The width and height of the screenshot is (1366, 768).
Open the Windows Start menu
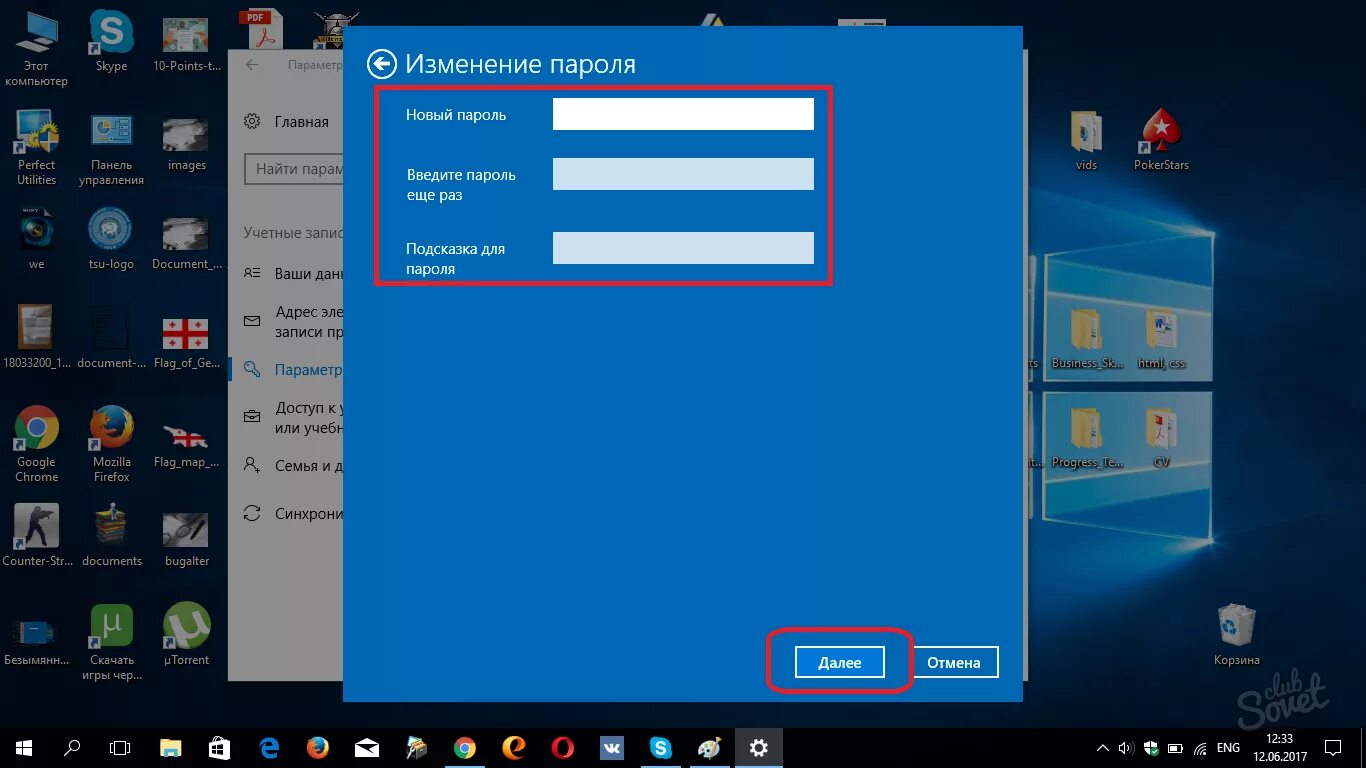pos(24,747)
